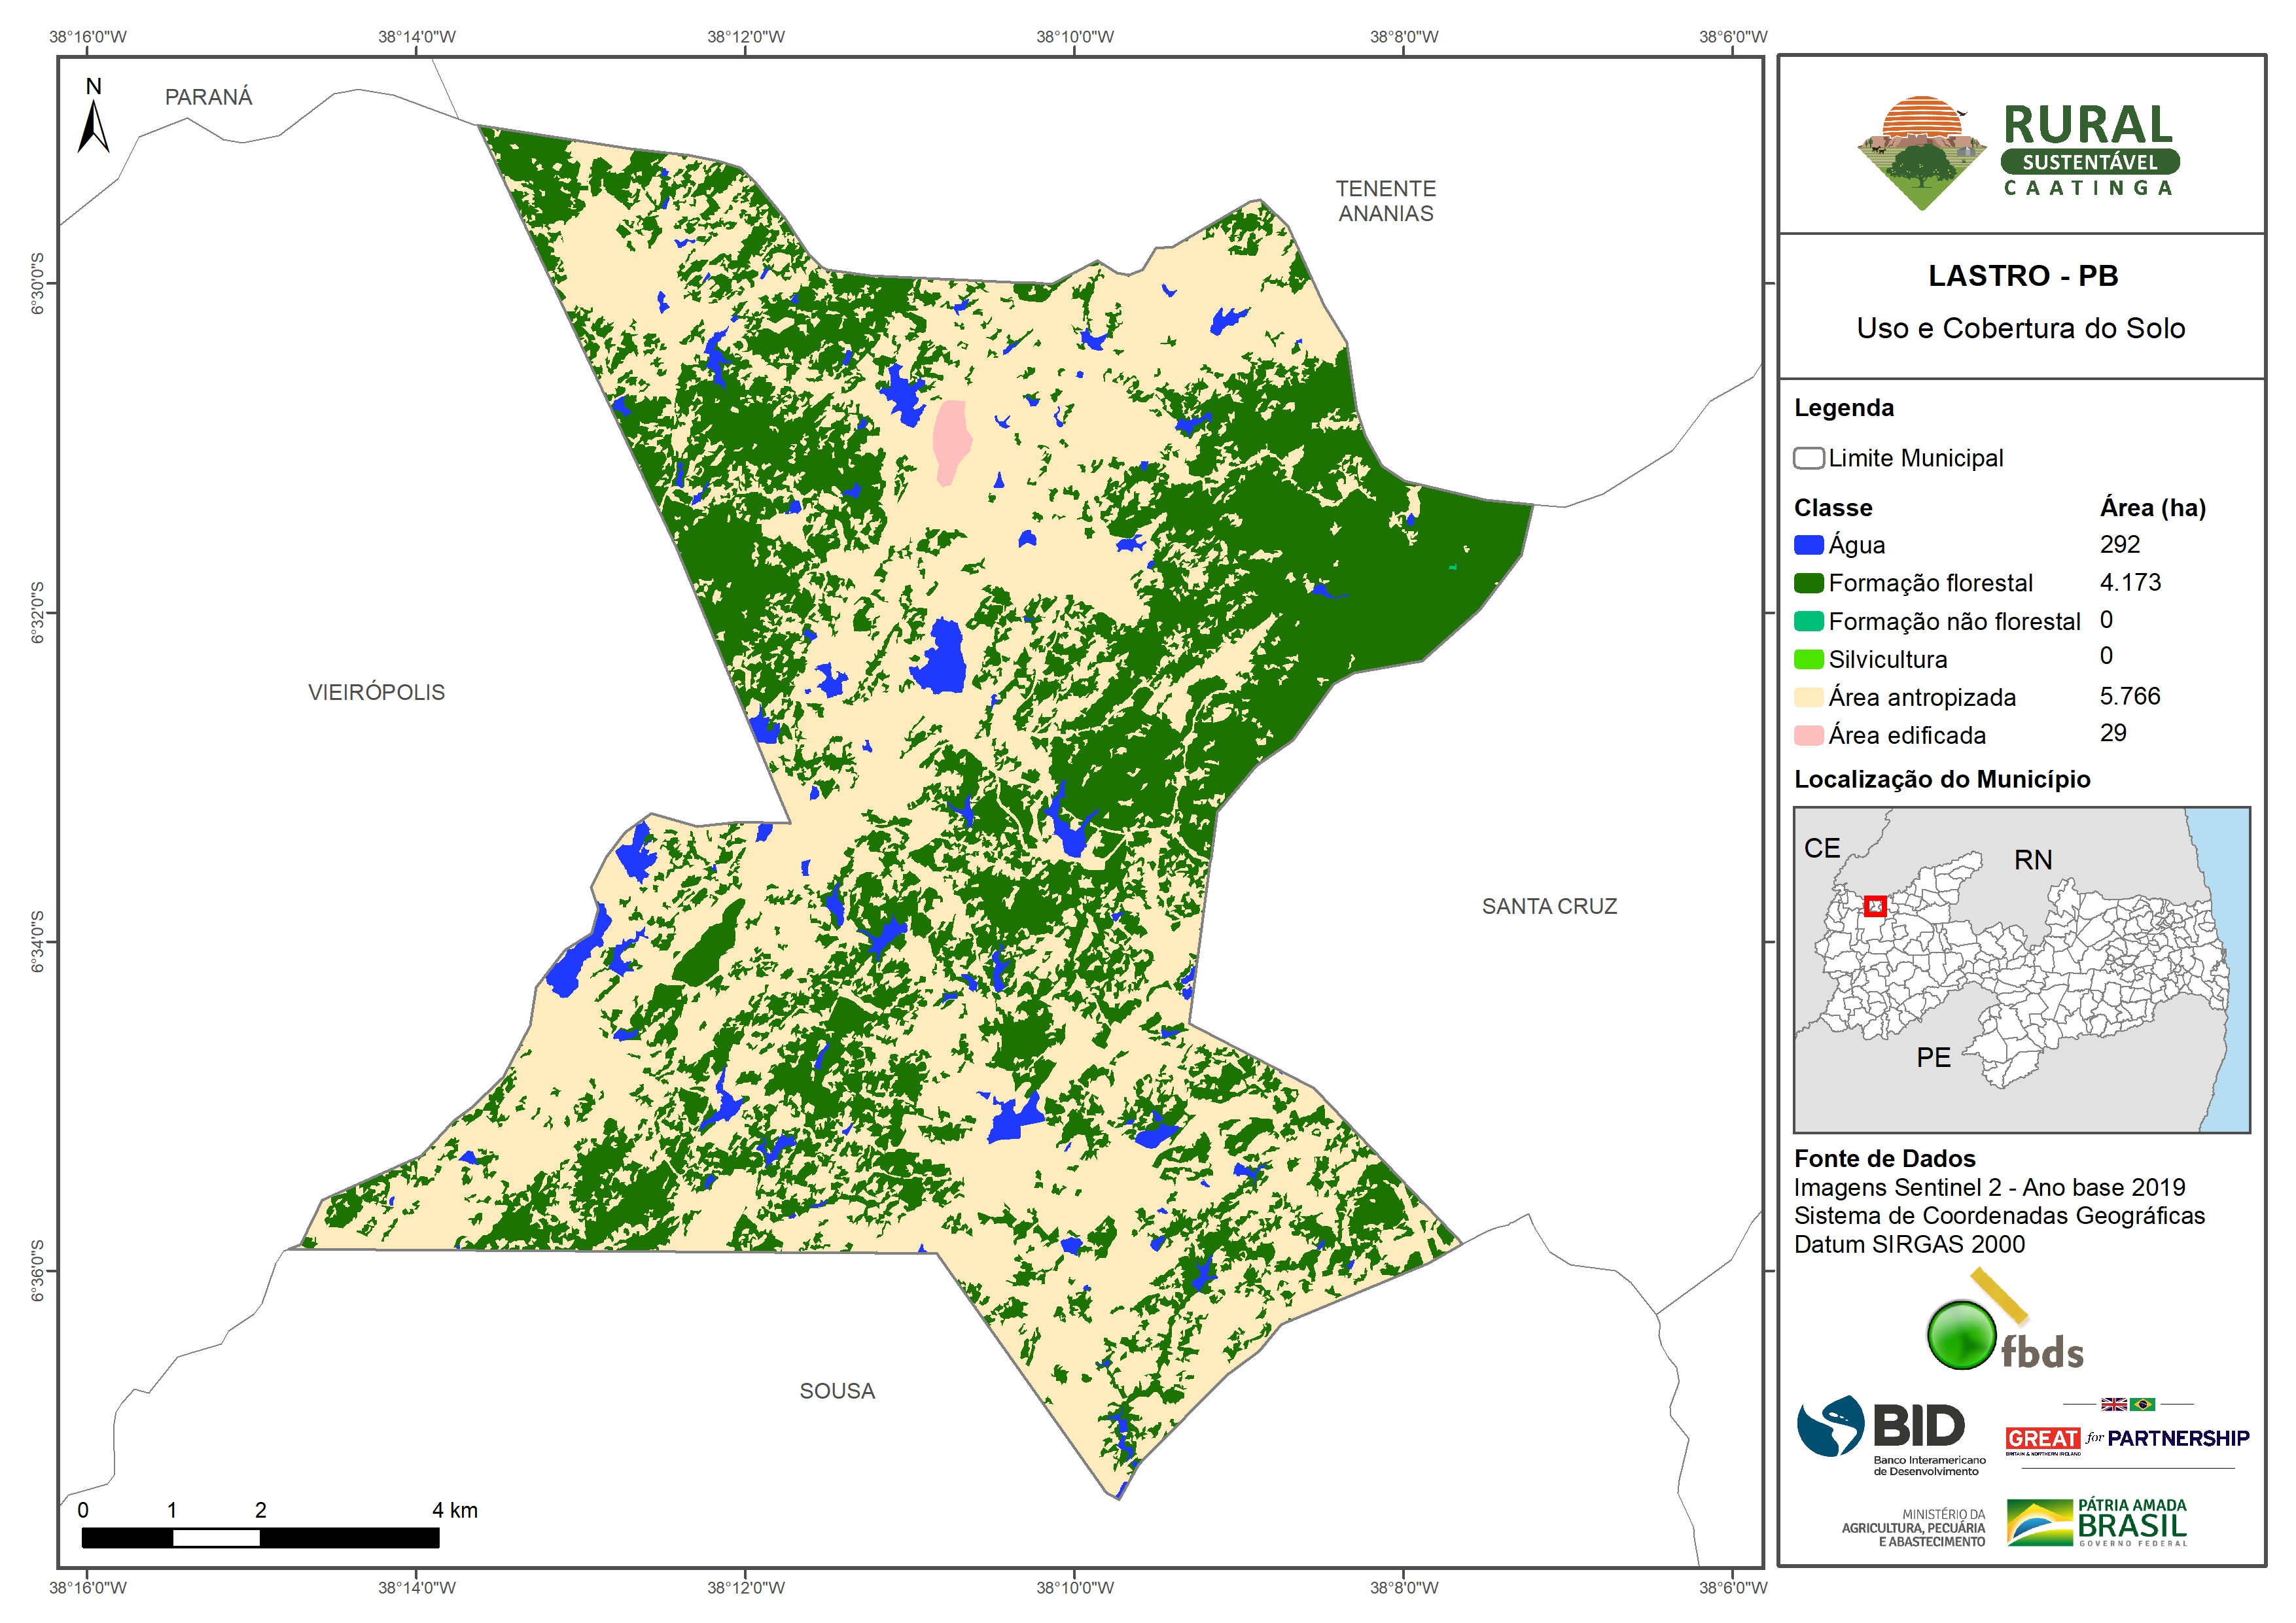Click the Pátria Amada Brasil logo
Image resolution: width=2296 pixels, height=1623 pixels.
2097,1522
